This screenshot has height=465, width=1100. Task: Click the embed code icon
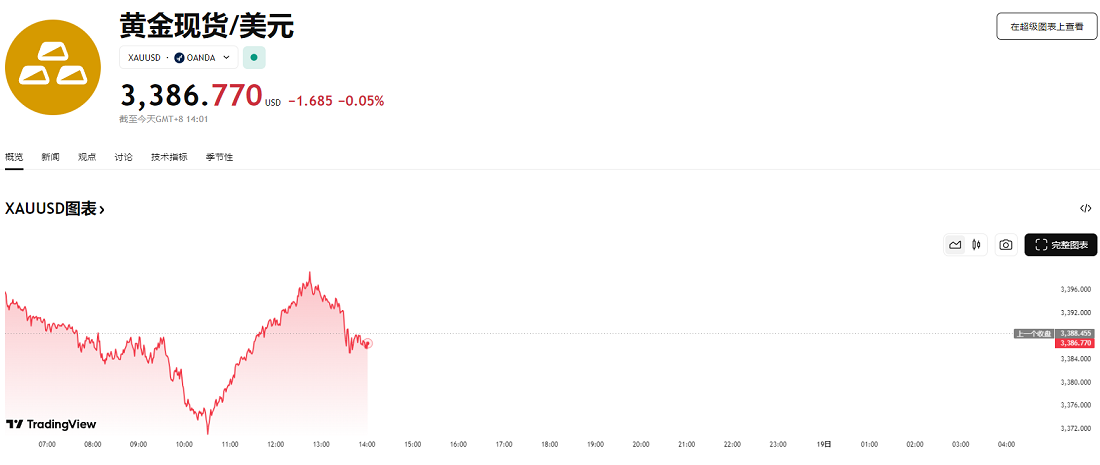click(x=1085, y=209)
